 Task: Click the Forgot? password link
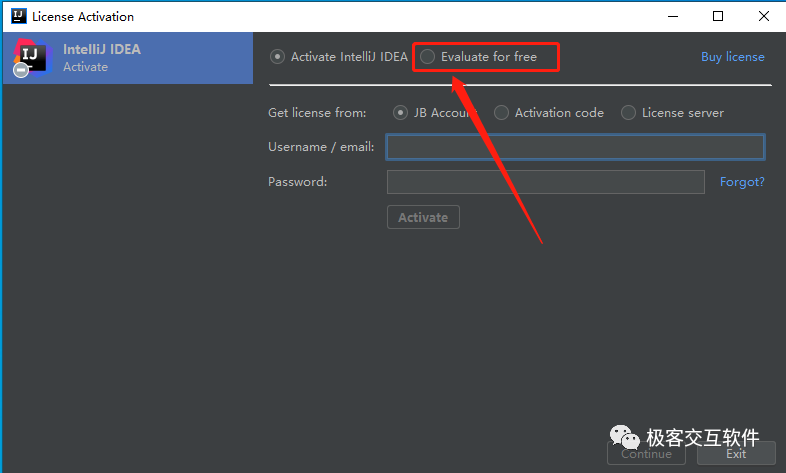(742, 182)
